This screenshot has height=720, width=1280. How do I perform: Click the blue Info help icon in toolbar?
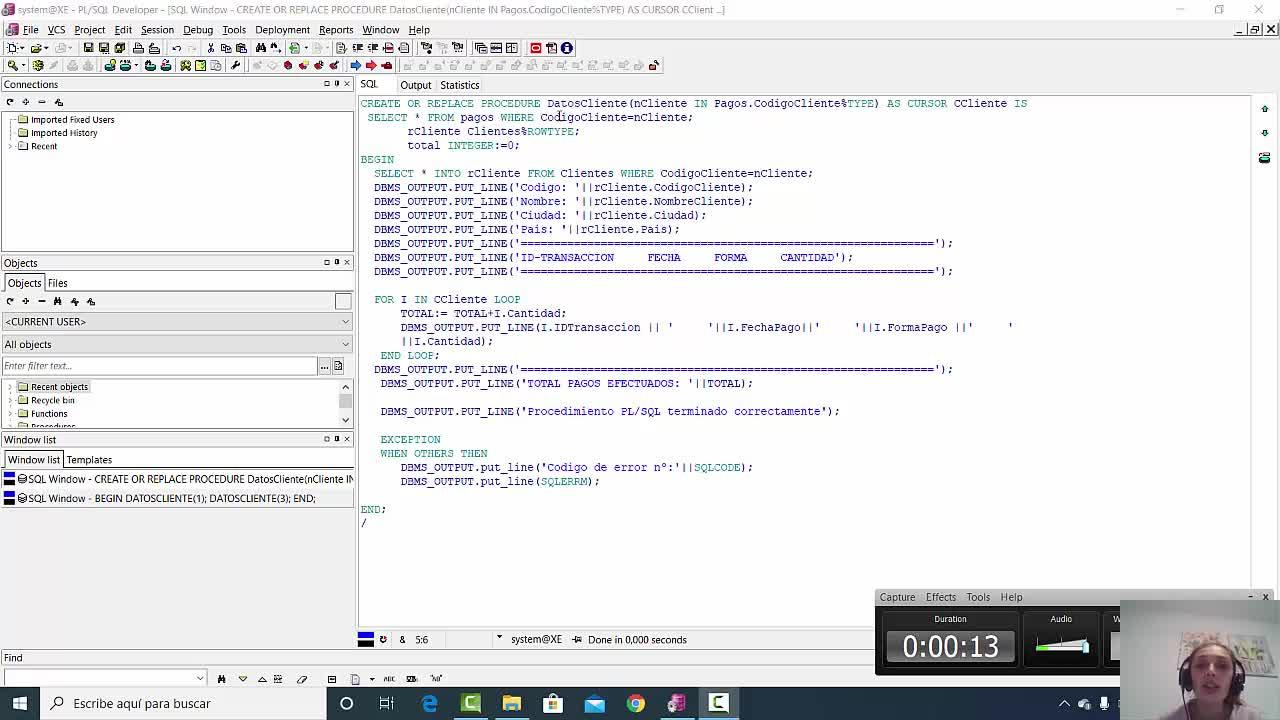pyautogui.click(x=567, y=48)
